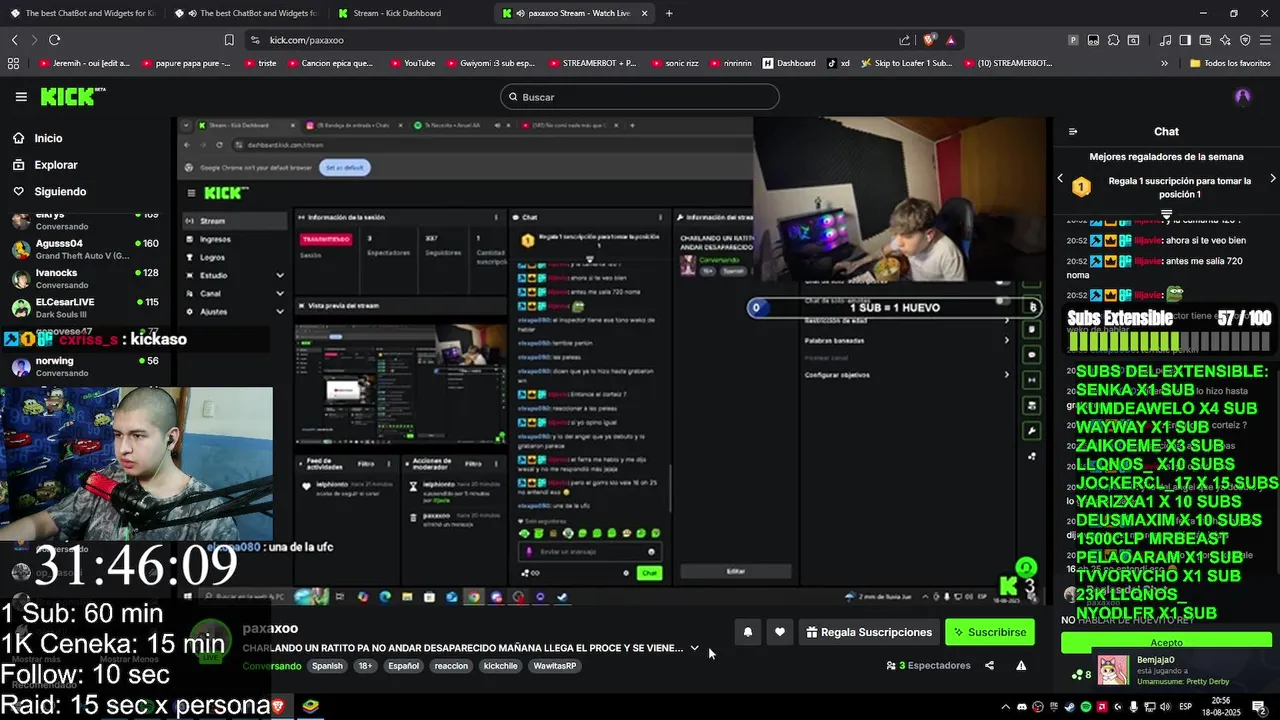
Task: Reload the current page
Action: [54, 40]
